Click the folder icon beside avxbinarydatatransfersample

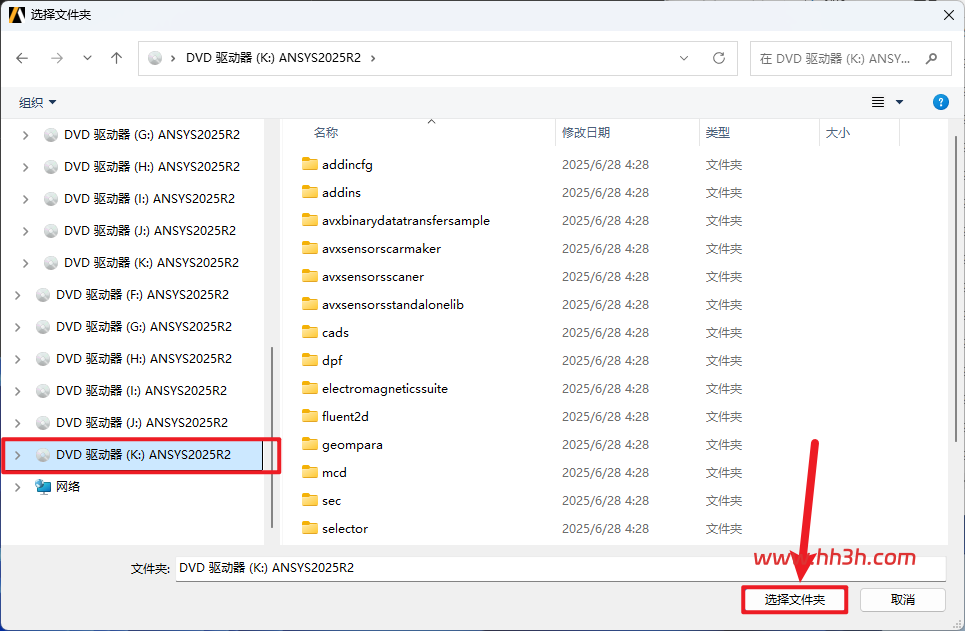[x=310, y=220]
